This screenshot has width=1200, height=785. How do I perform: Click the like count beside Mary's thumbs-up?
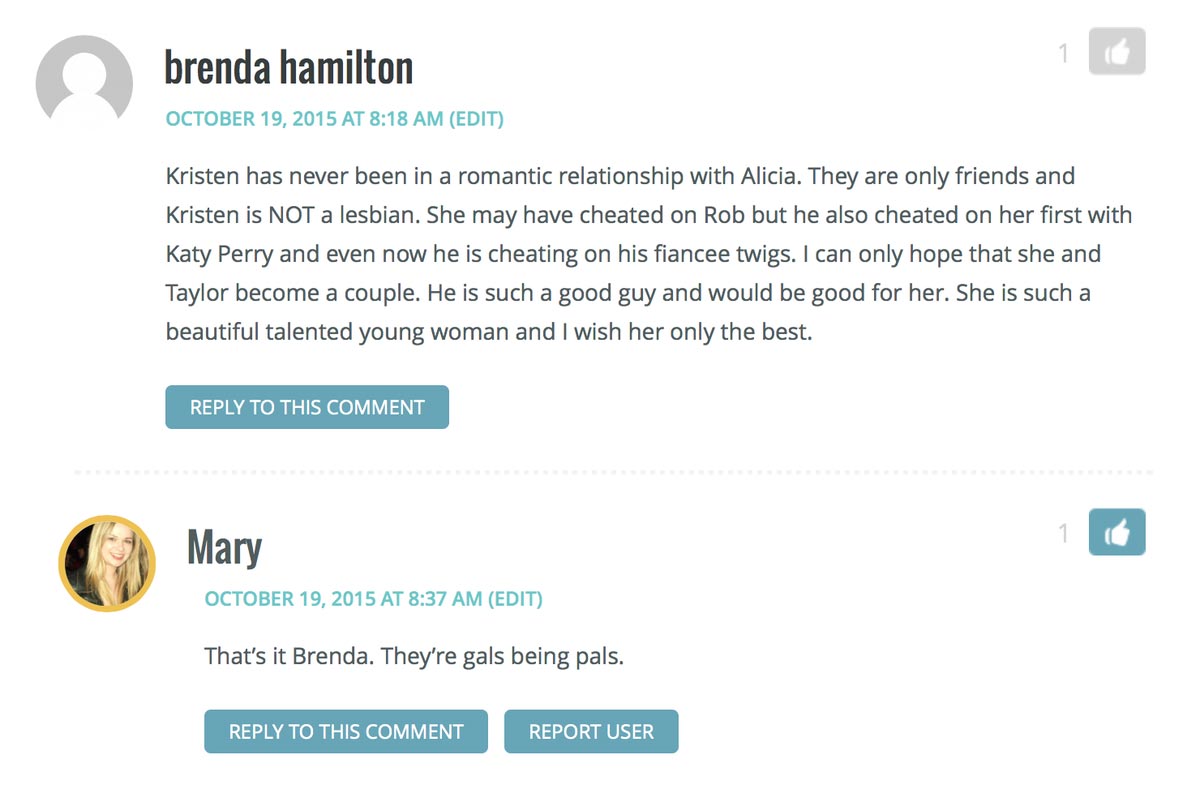[x=1064, y=534]
